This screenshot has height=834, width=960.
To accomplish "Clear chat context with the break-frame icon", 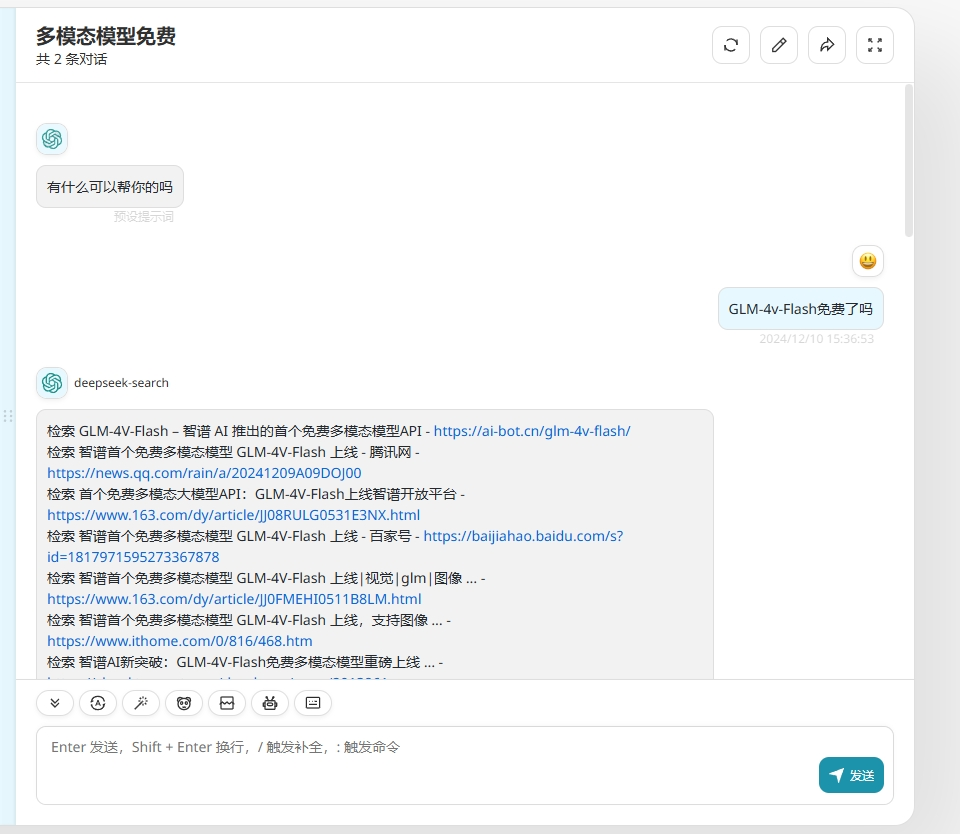I will 227,703.
